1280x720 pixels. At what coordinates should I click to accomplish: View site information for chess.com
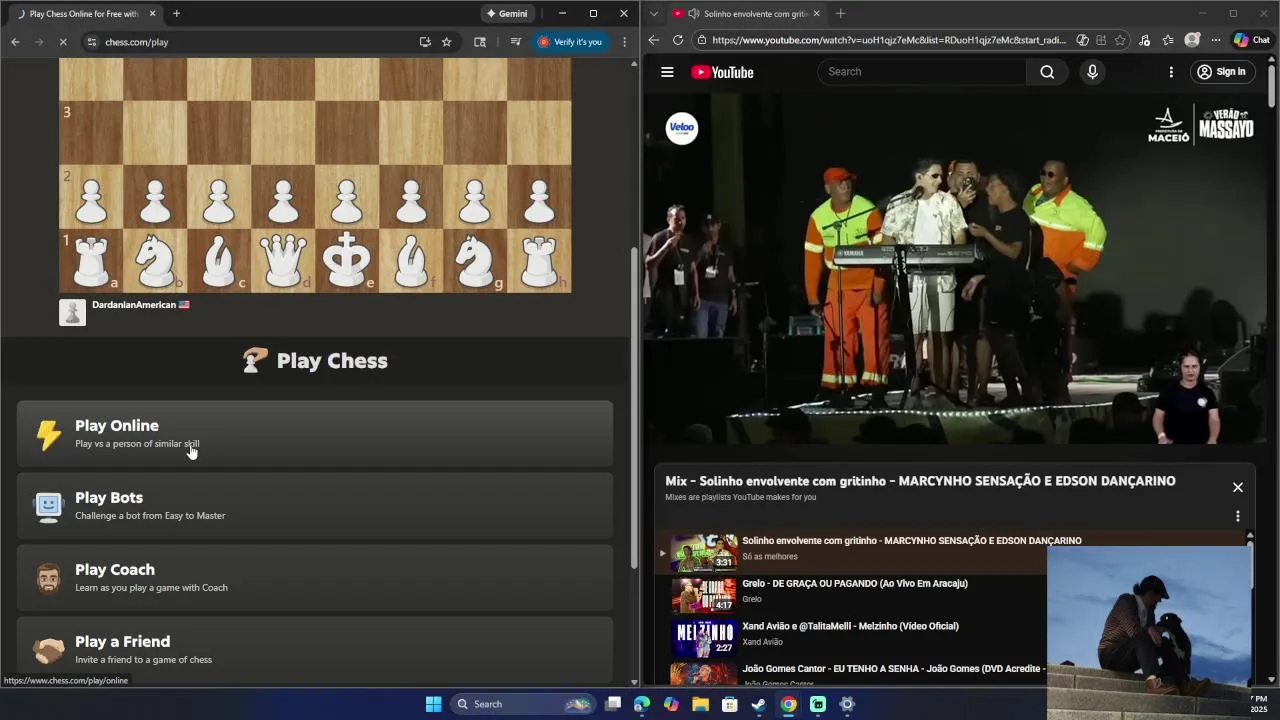[x=91, y=42]
